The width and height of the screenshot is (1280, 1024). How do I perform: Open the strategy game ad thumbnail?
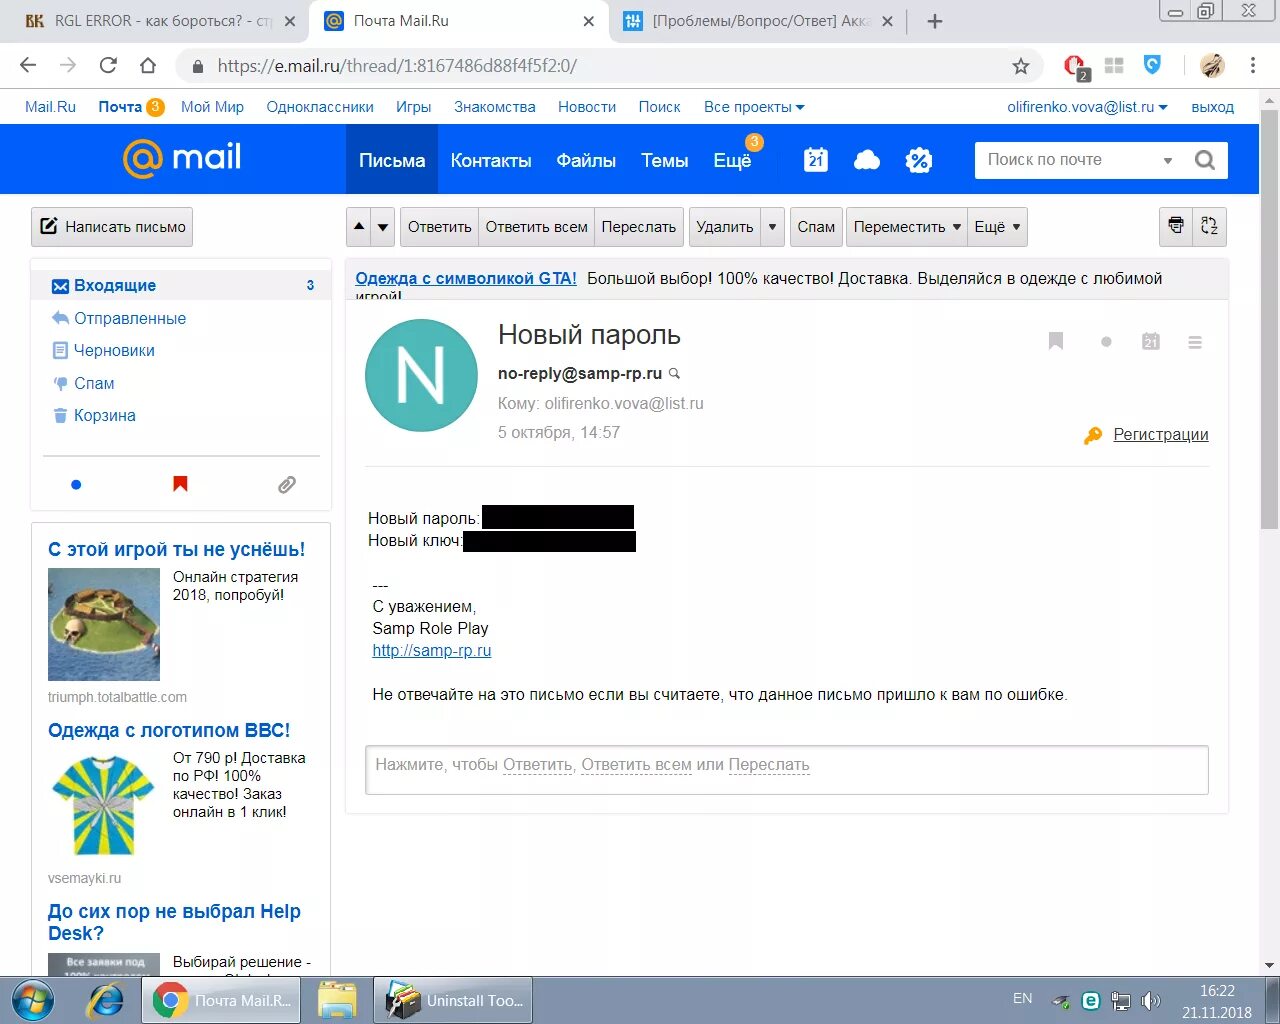click(104, 624)
